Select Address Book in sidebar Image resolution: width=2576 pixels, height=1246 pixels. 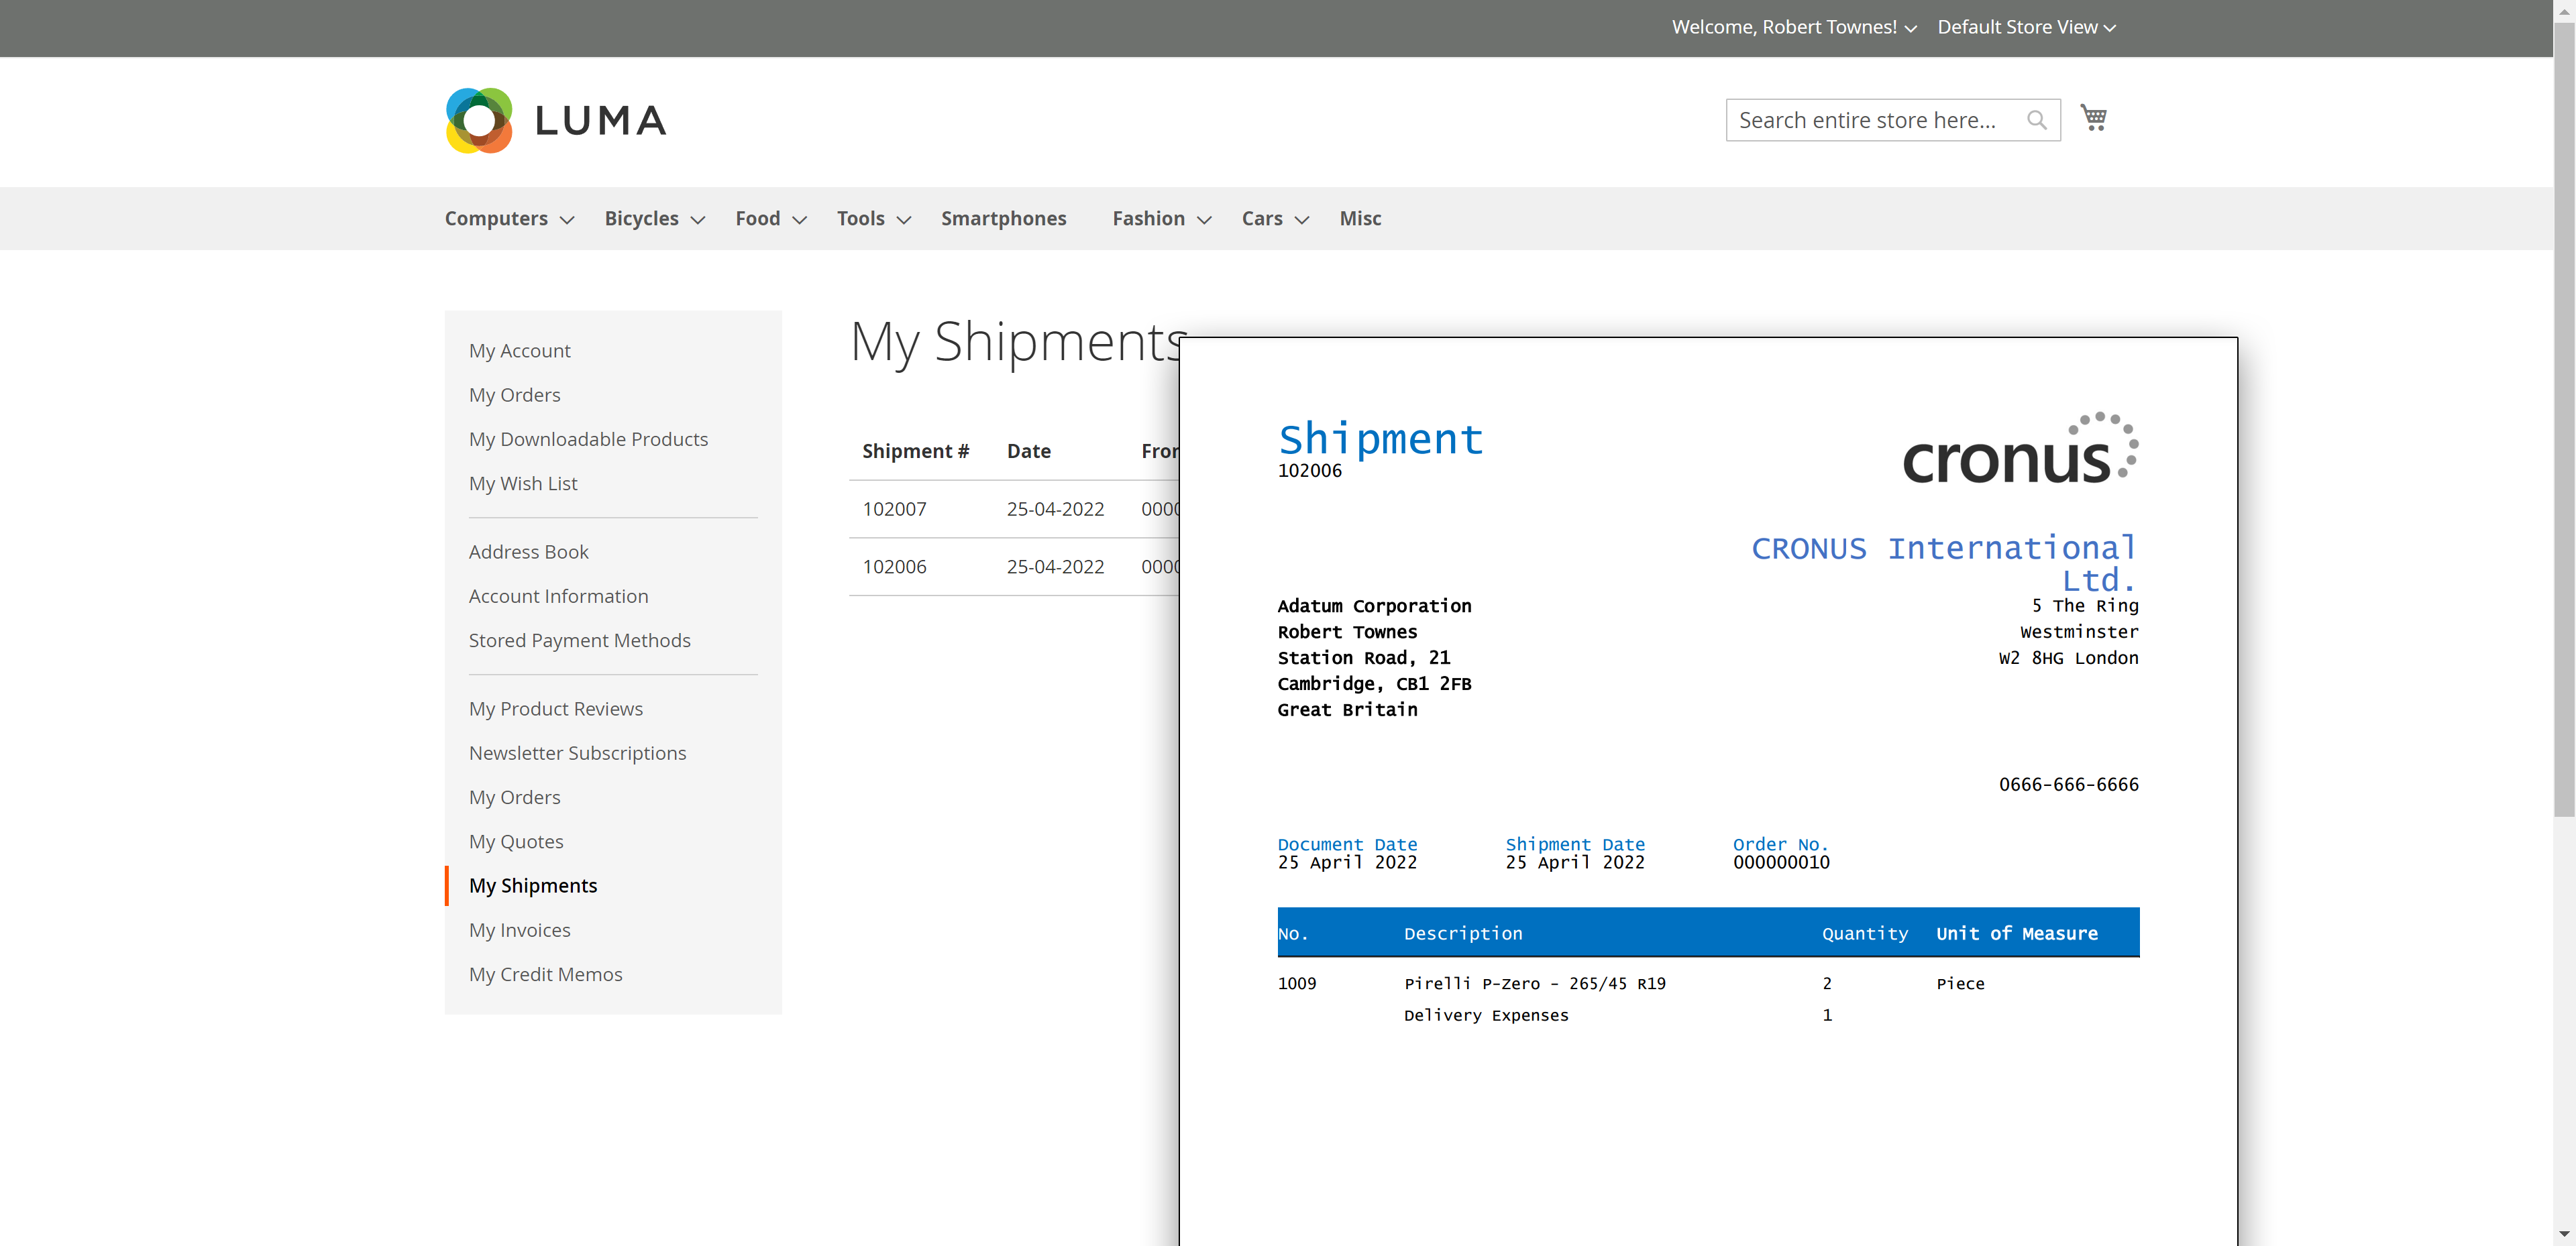pos(528,552)
